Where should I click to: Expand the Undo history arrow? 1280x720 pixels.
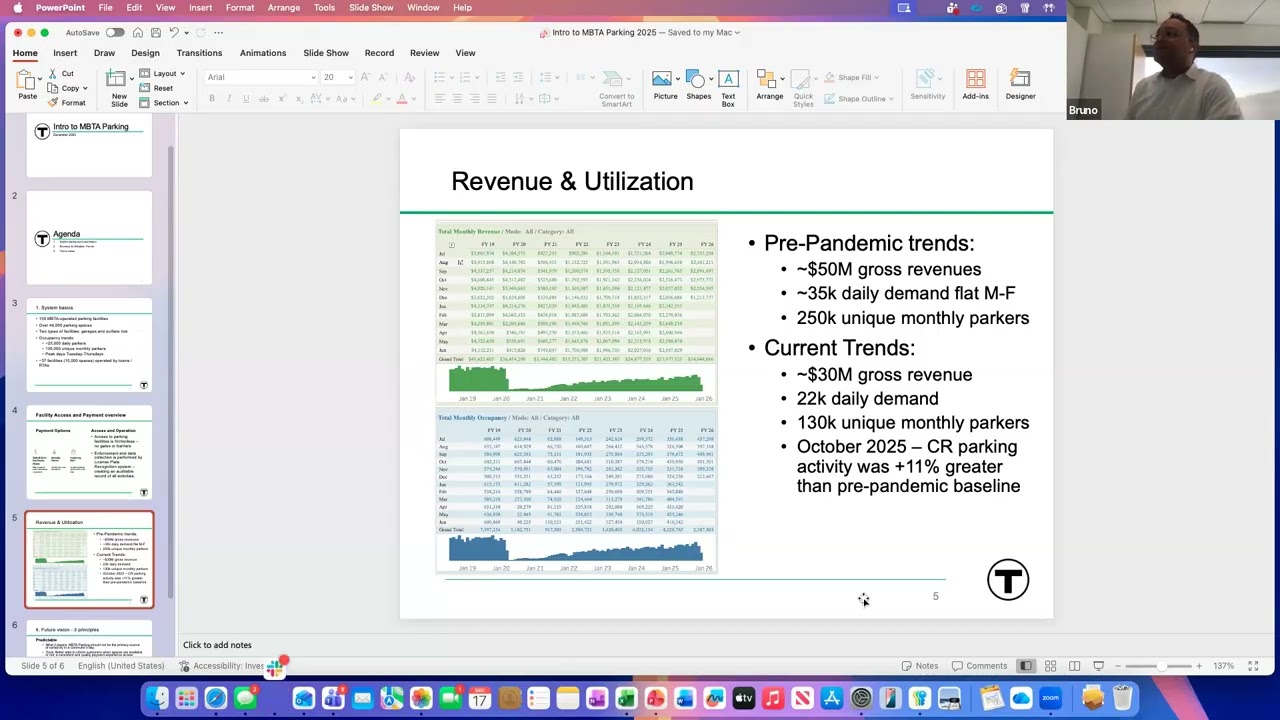[186, 32]
